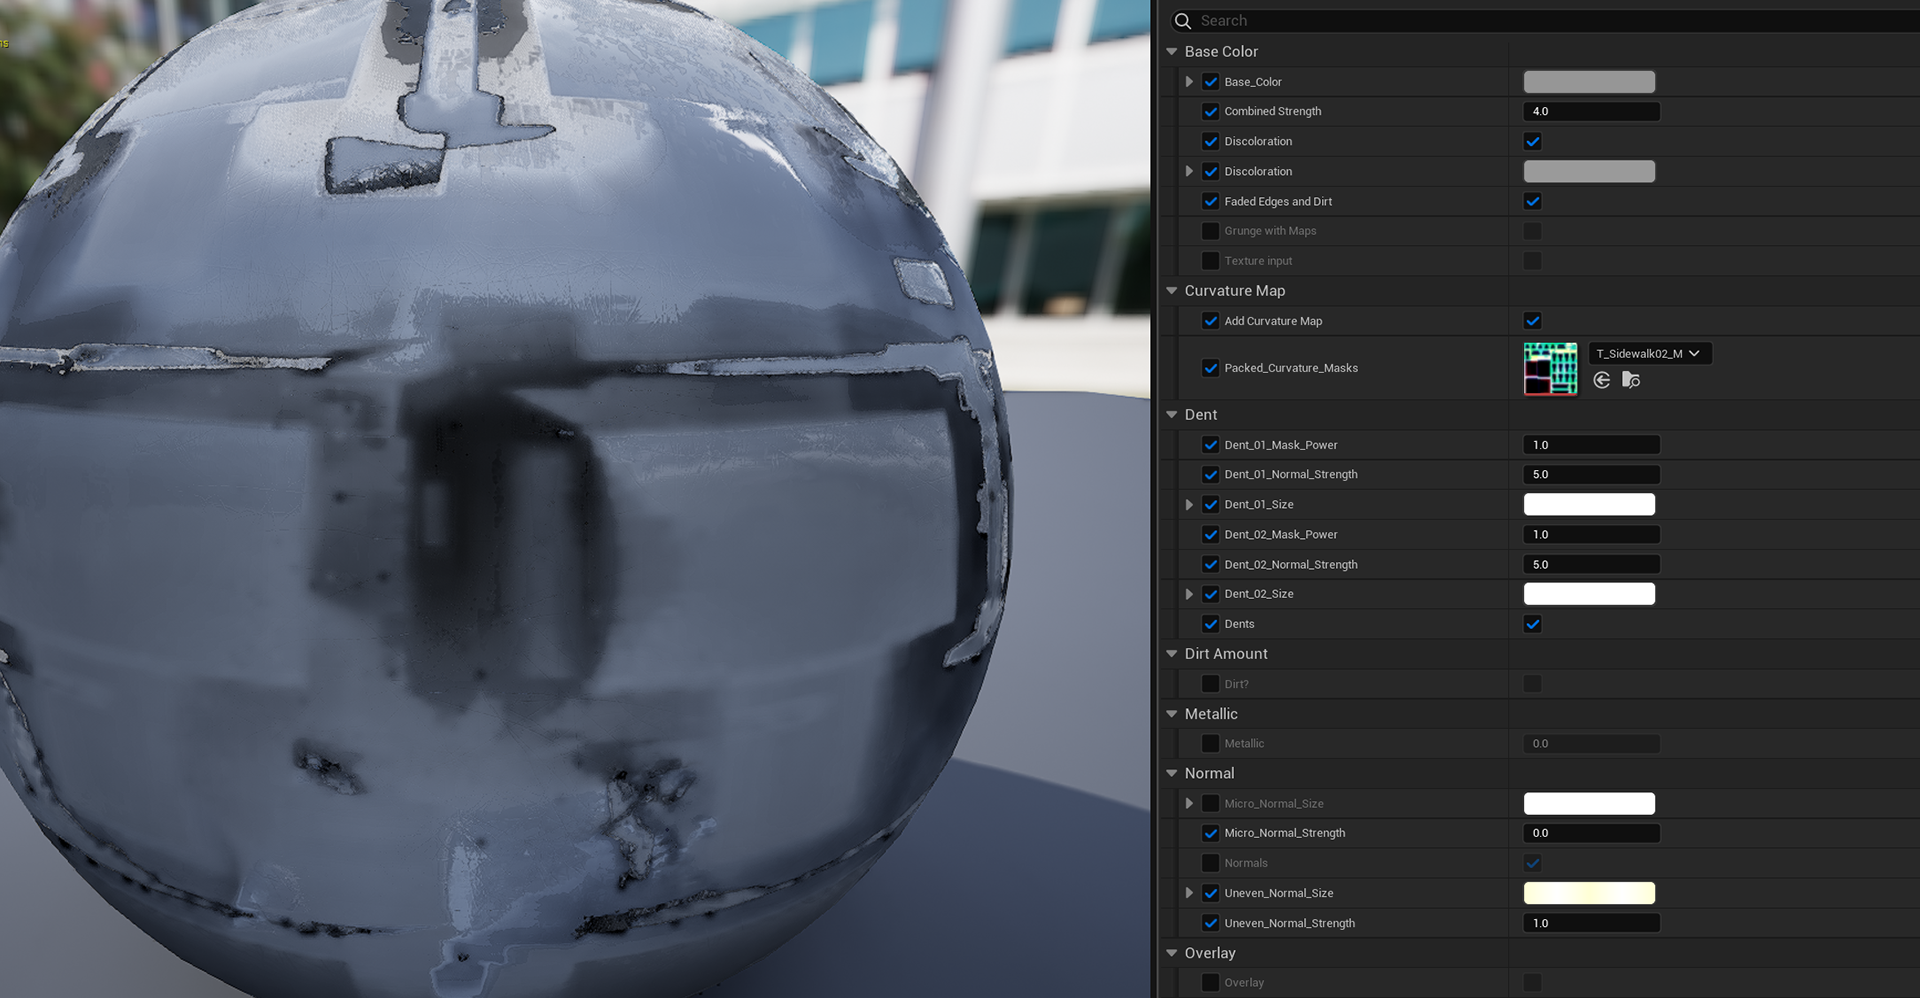Edit Combined Strength value 4.0
The width and height of the screenshot is (1920, 998).
coord(1592,112)
